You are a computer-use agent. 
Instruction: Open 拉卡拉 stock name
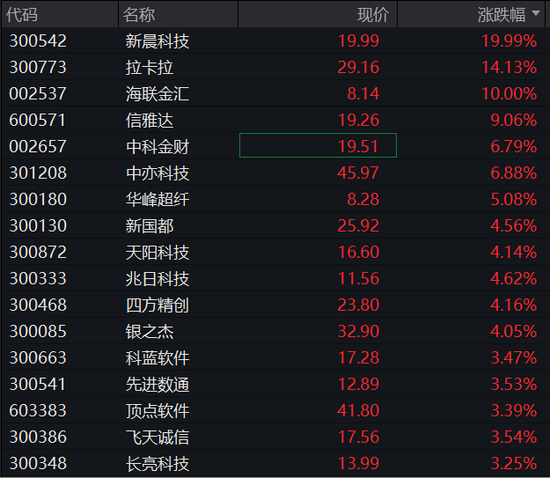(149, 68)
